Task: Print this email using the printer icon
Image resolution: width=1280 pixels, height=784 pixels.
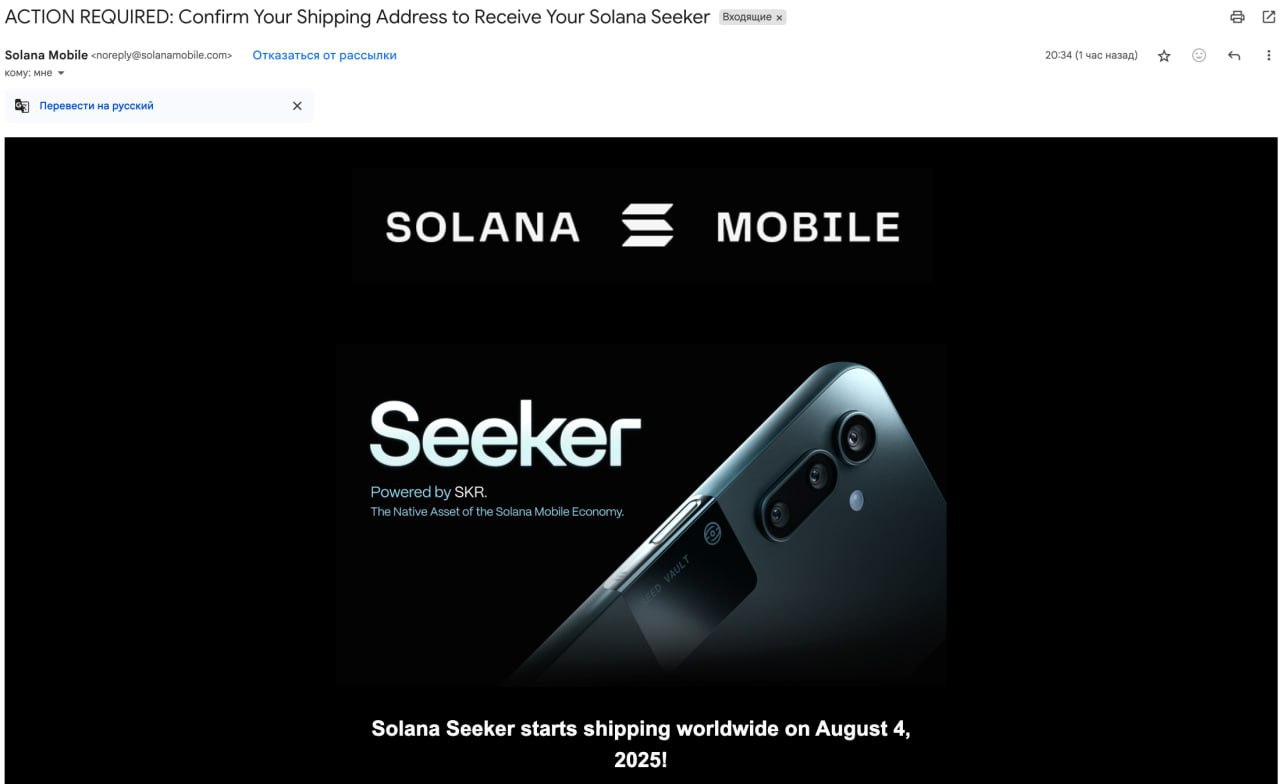Action: click(x=1237, y=17)
